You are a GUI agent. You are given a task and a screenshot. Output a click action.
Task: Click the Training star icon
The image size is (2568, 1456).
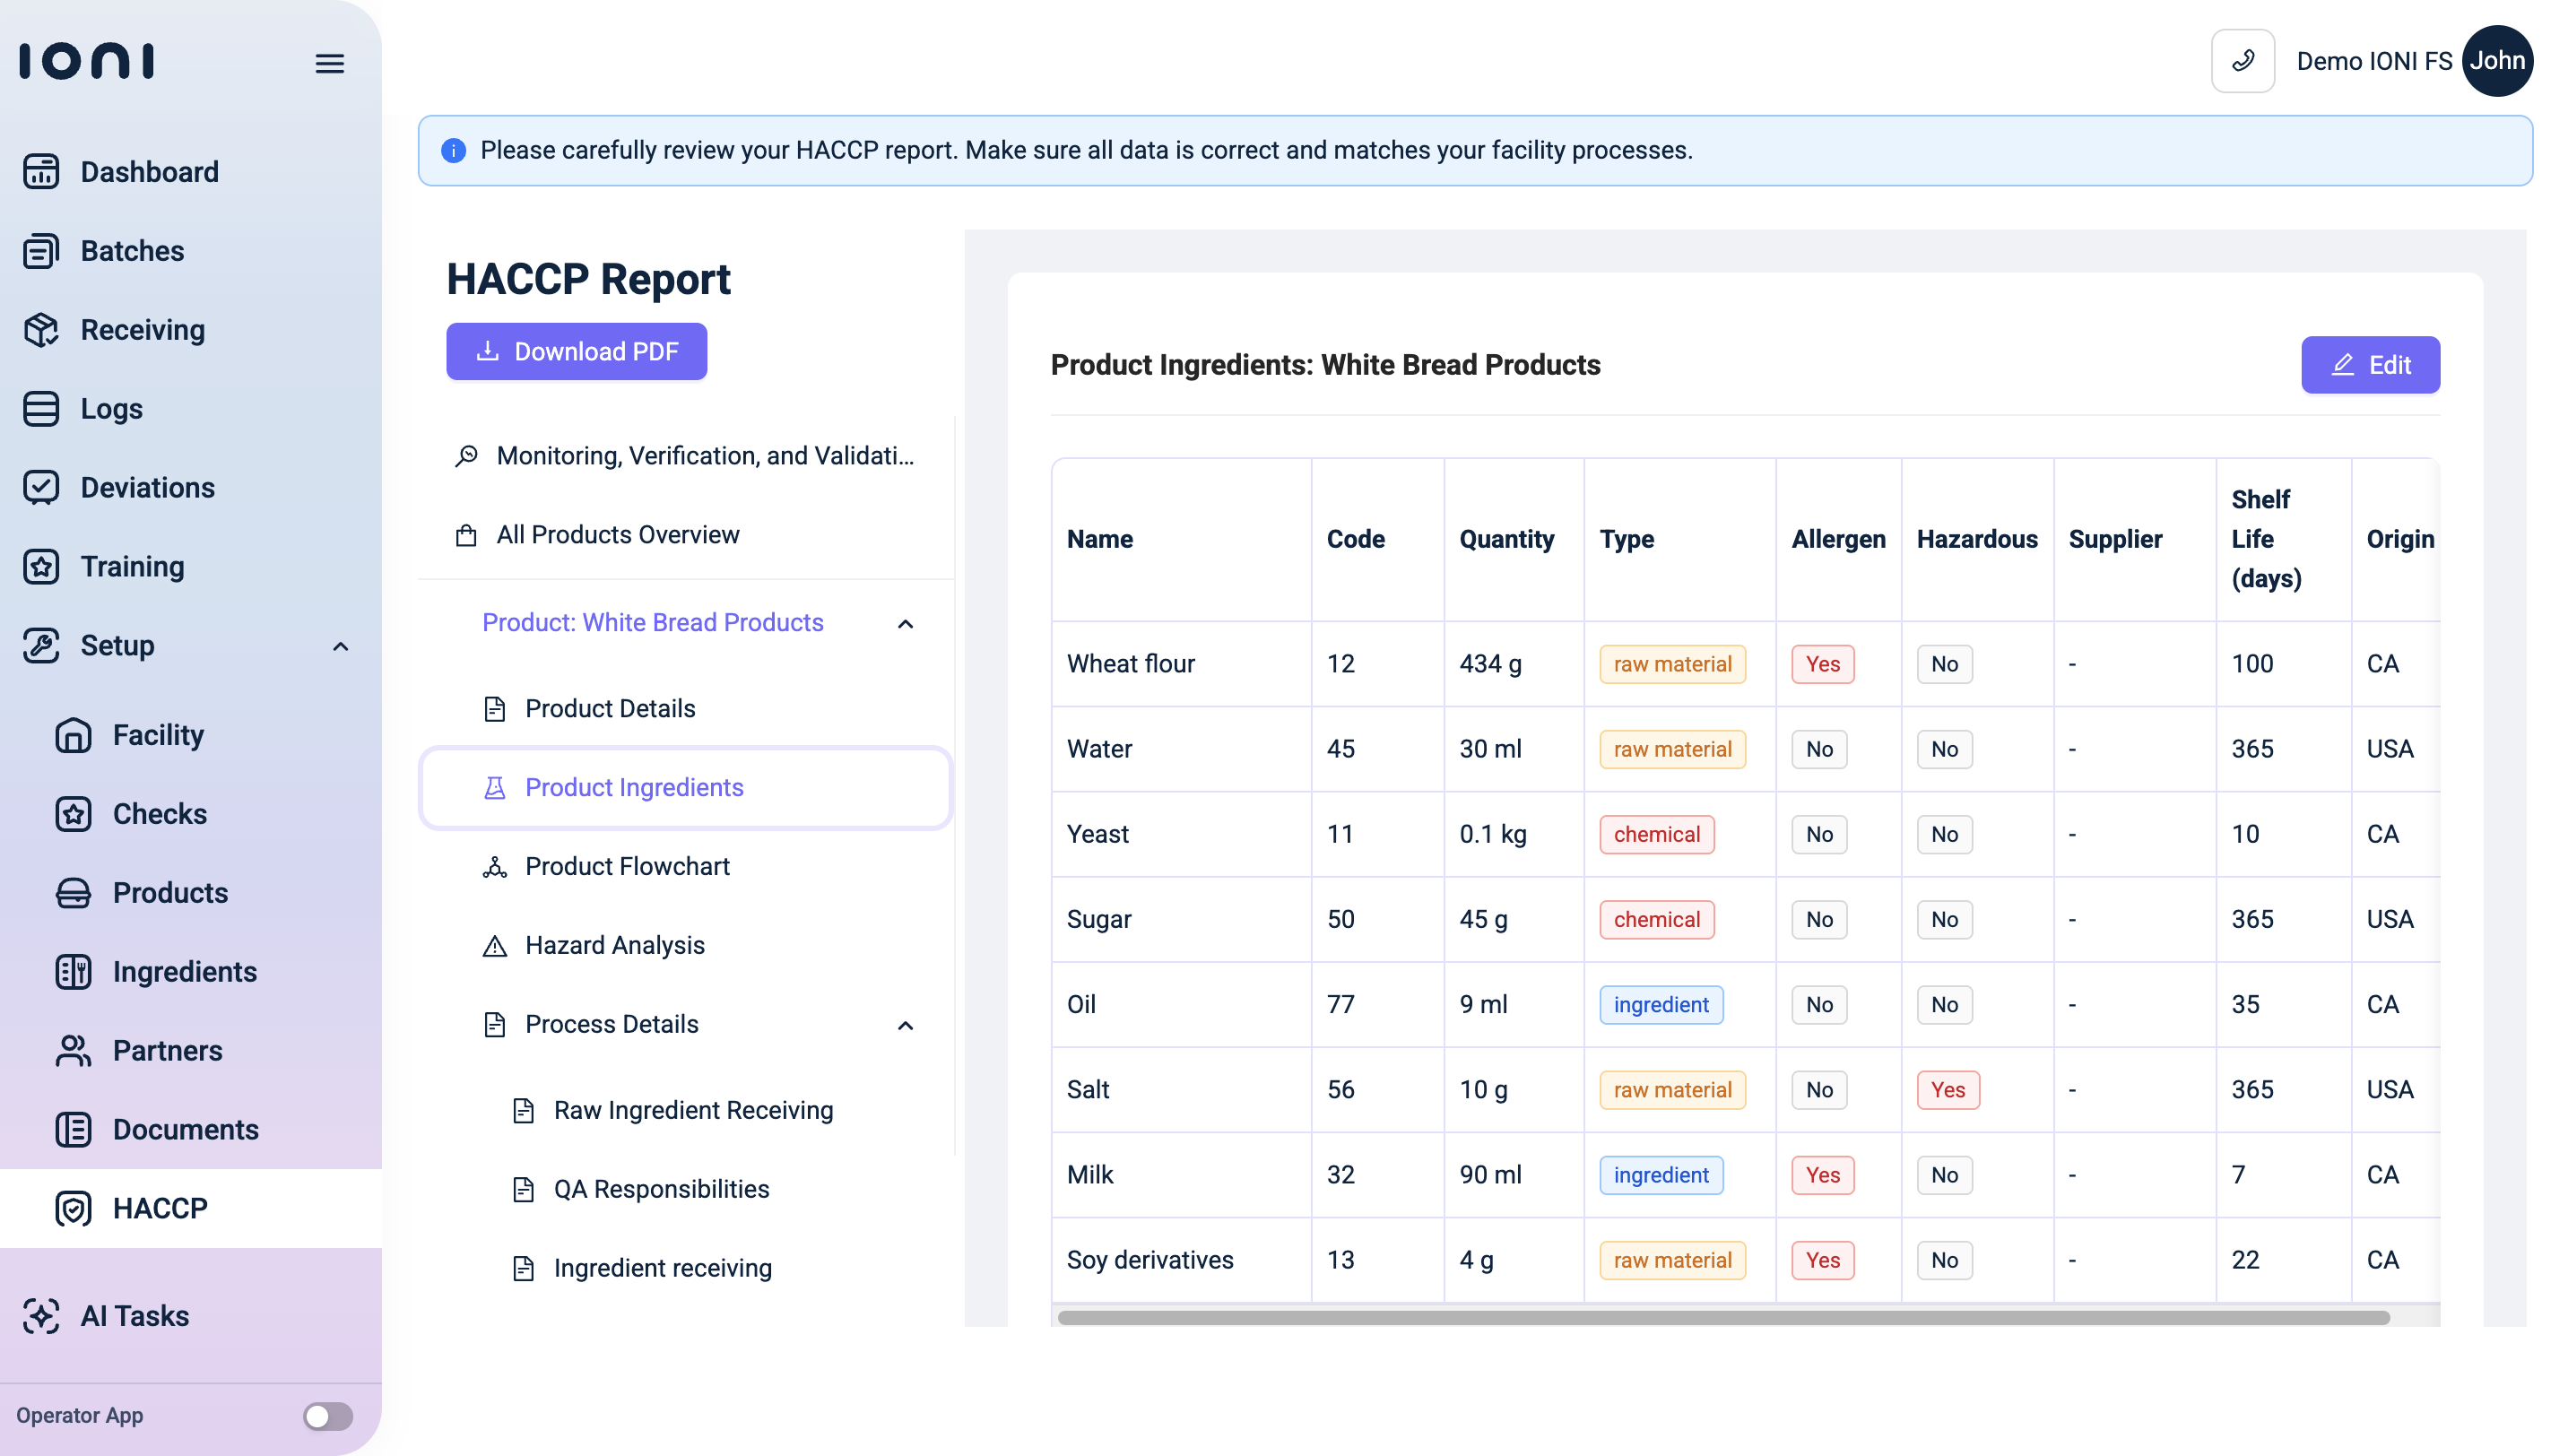click(x=41, y=567)
